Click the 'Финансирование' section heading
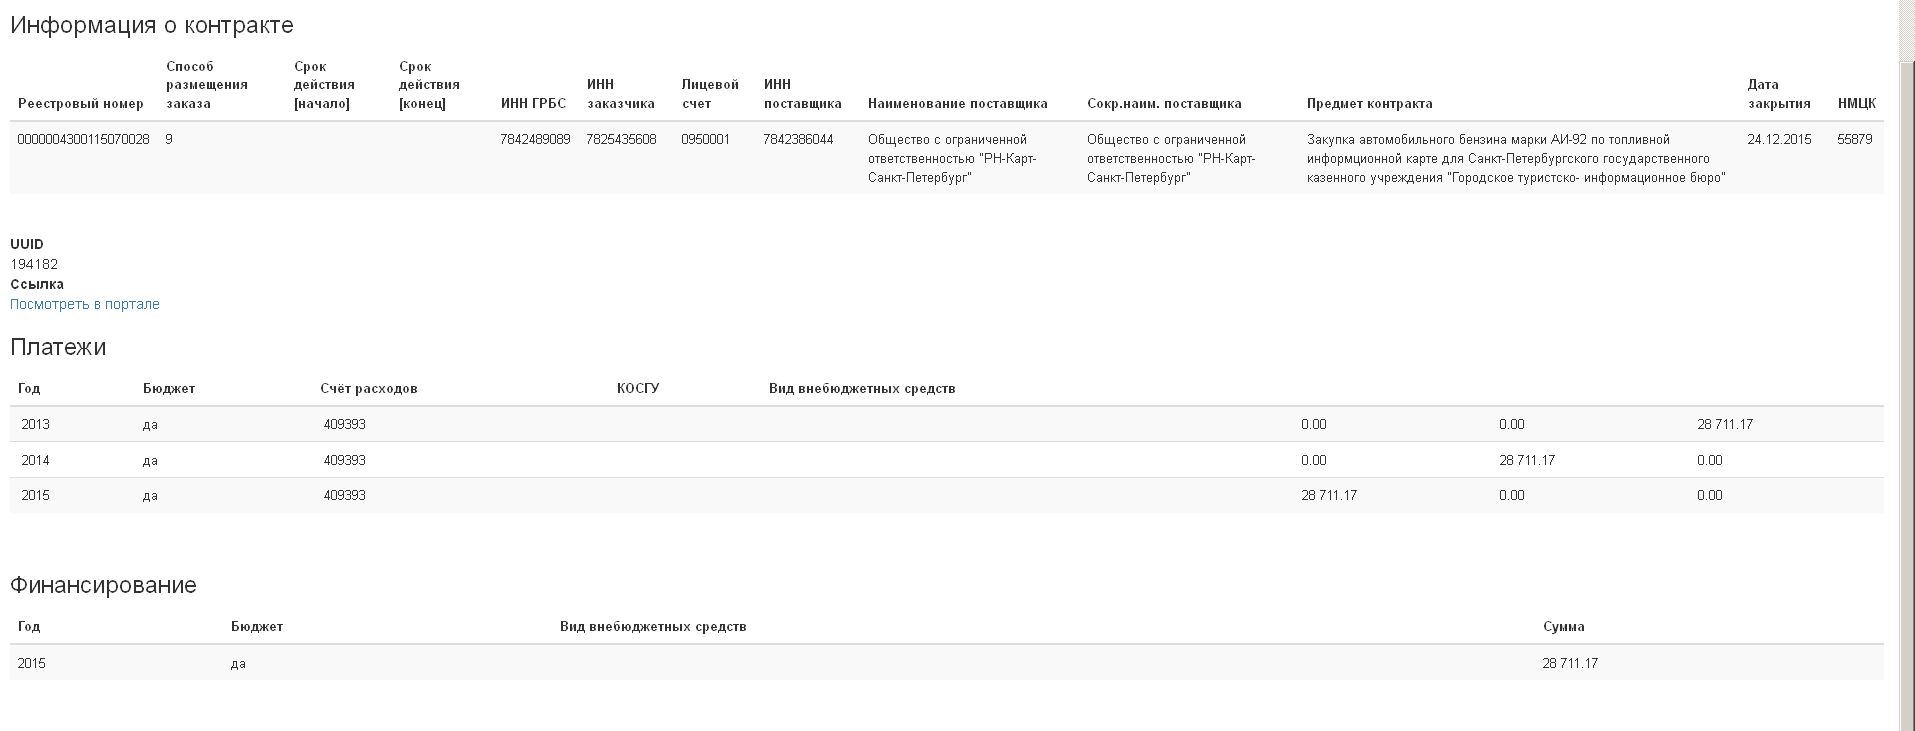This screenshot has width=1915, height=731. pyautogui.click(x=103, y=585)
